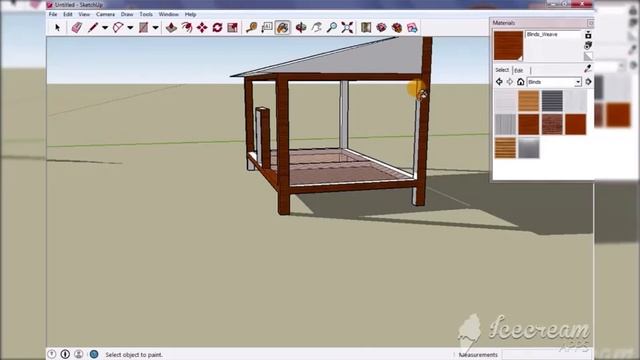Screen dimensions: 640x360
Task: Choose the Offset tool
Action: pyautogui.click(x=187, y=27)
